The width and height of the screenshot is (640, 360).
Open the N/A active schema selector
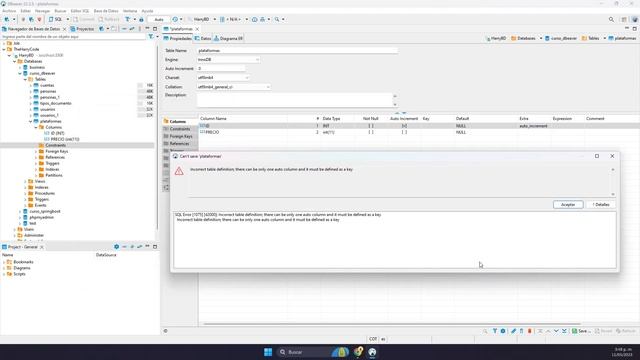coord(233,19)
